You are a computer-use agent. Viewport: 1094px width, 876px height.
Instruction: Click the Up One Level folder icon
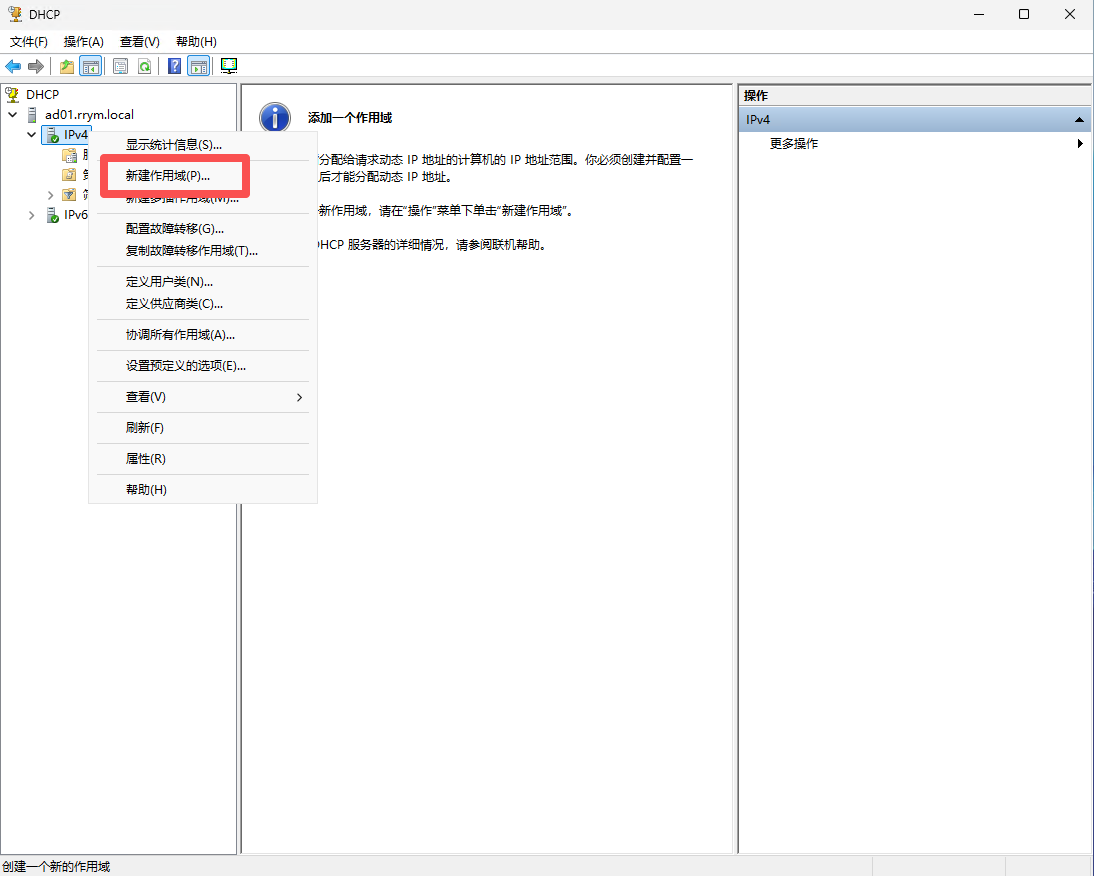pos(67,66)
